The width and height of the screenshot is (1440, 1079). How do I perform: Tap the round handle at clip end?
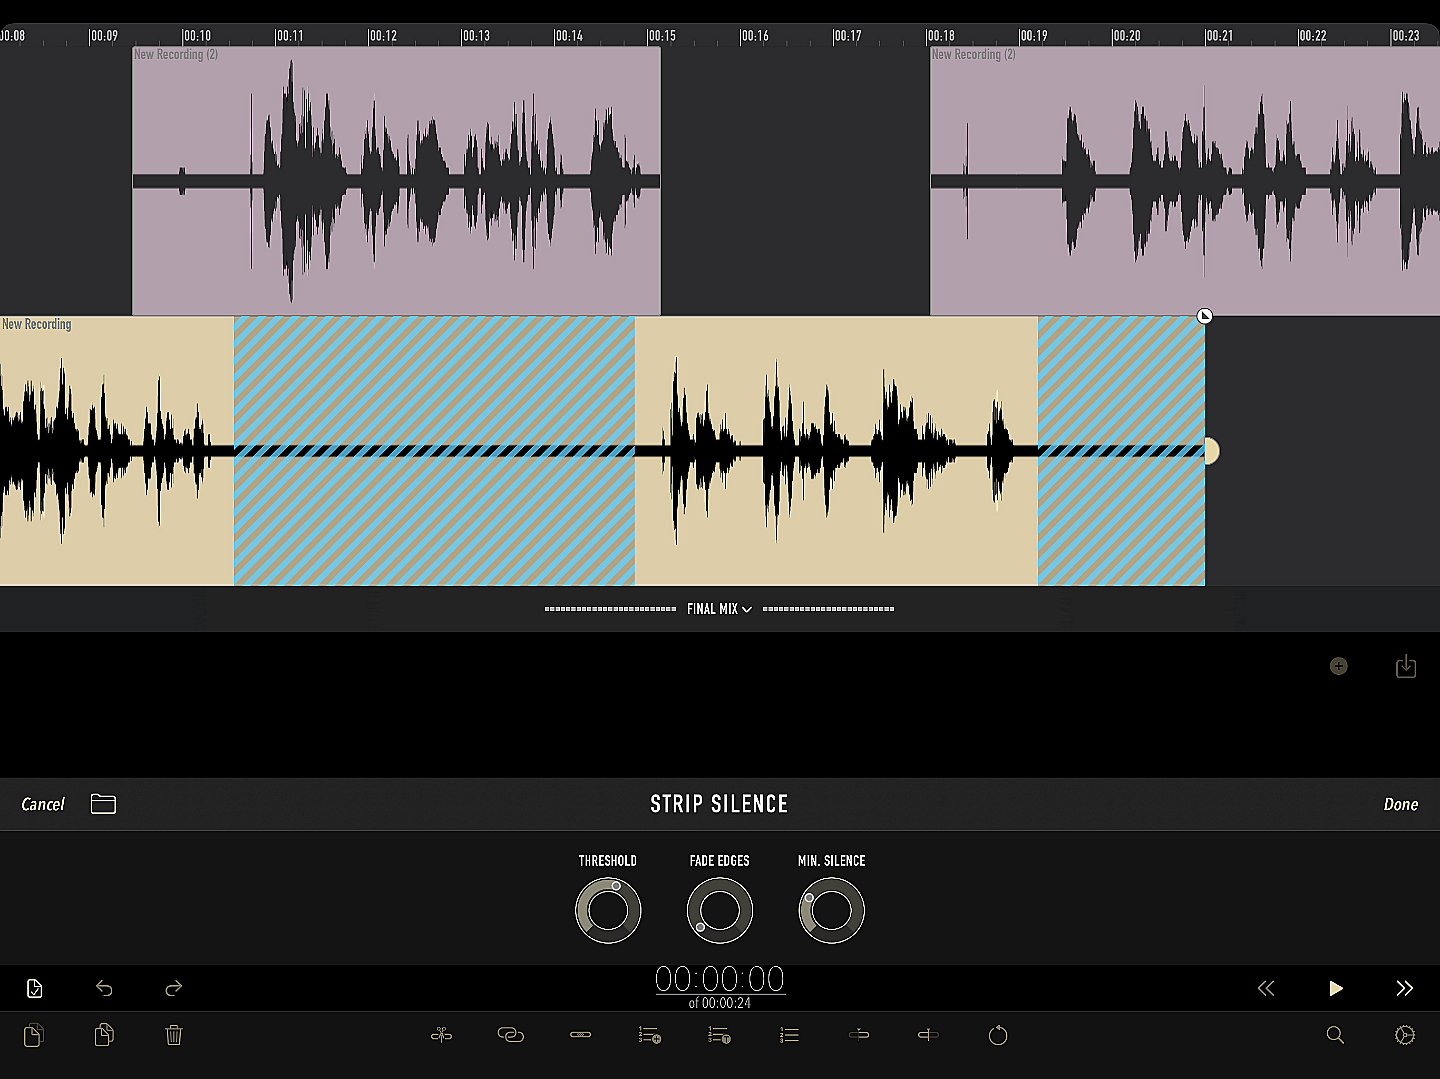point(1210,451)
